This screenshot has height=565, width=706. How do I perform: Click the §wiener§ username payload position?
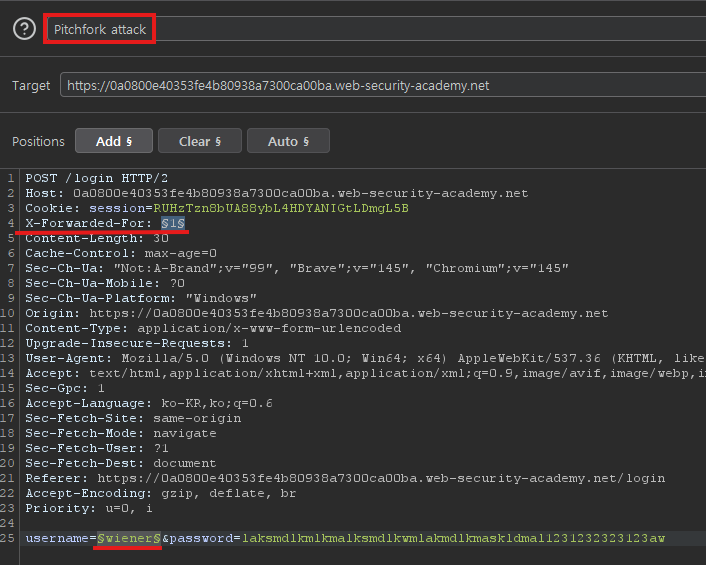pos(129,538)
